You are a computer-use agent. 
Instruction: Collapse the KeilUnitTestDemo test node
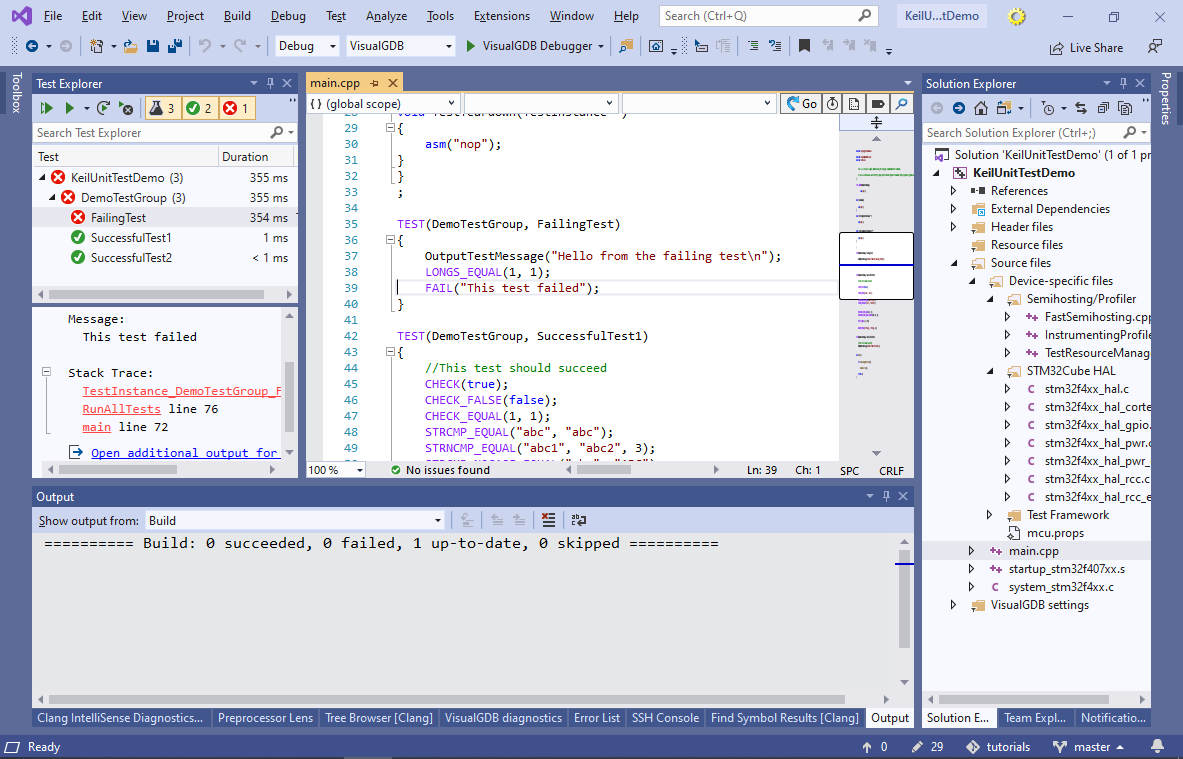[x=42, y=178]
